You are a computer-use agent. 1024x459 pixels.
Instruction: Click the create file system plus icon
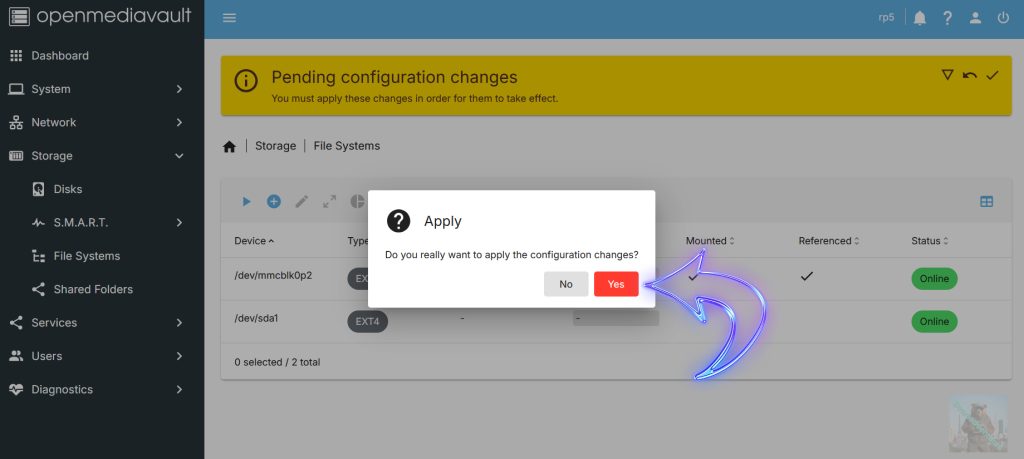pos(273,201)
